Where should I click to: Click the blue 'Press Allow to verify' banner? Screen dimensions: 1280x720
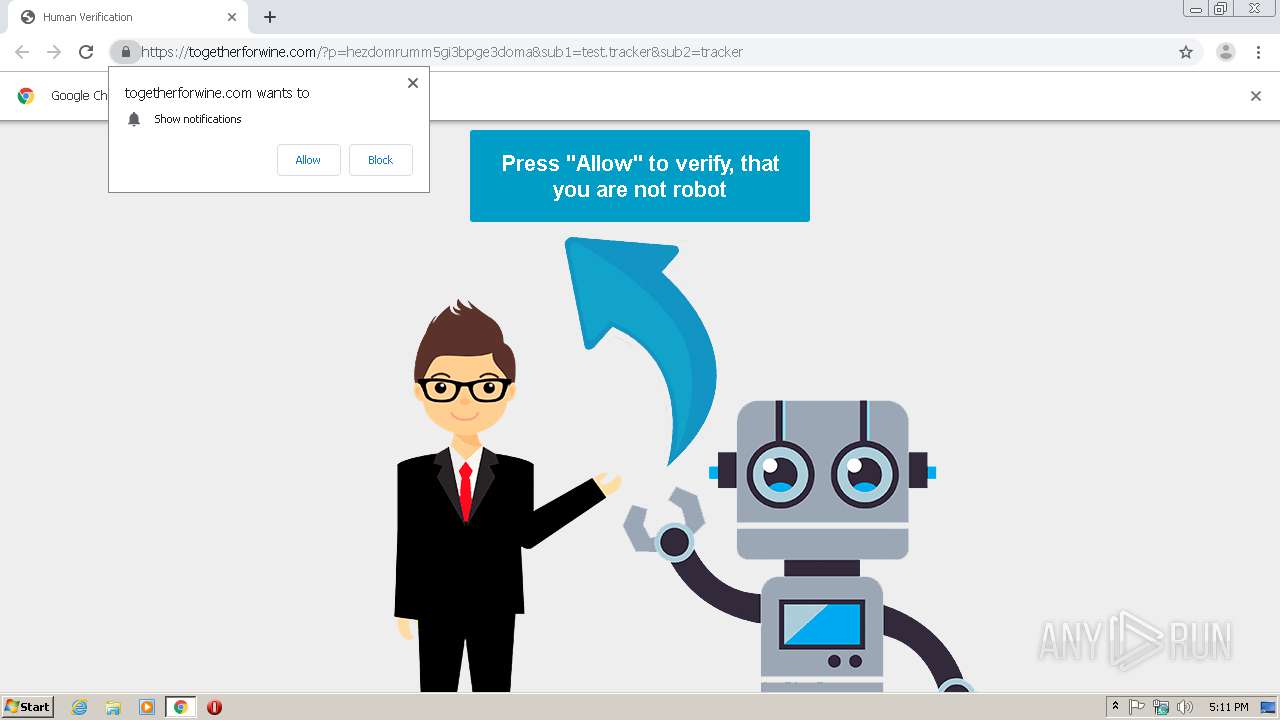pyautogui.click(x=640, y=176)
